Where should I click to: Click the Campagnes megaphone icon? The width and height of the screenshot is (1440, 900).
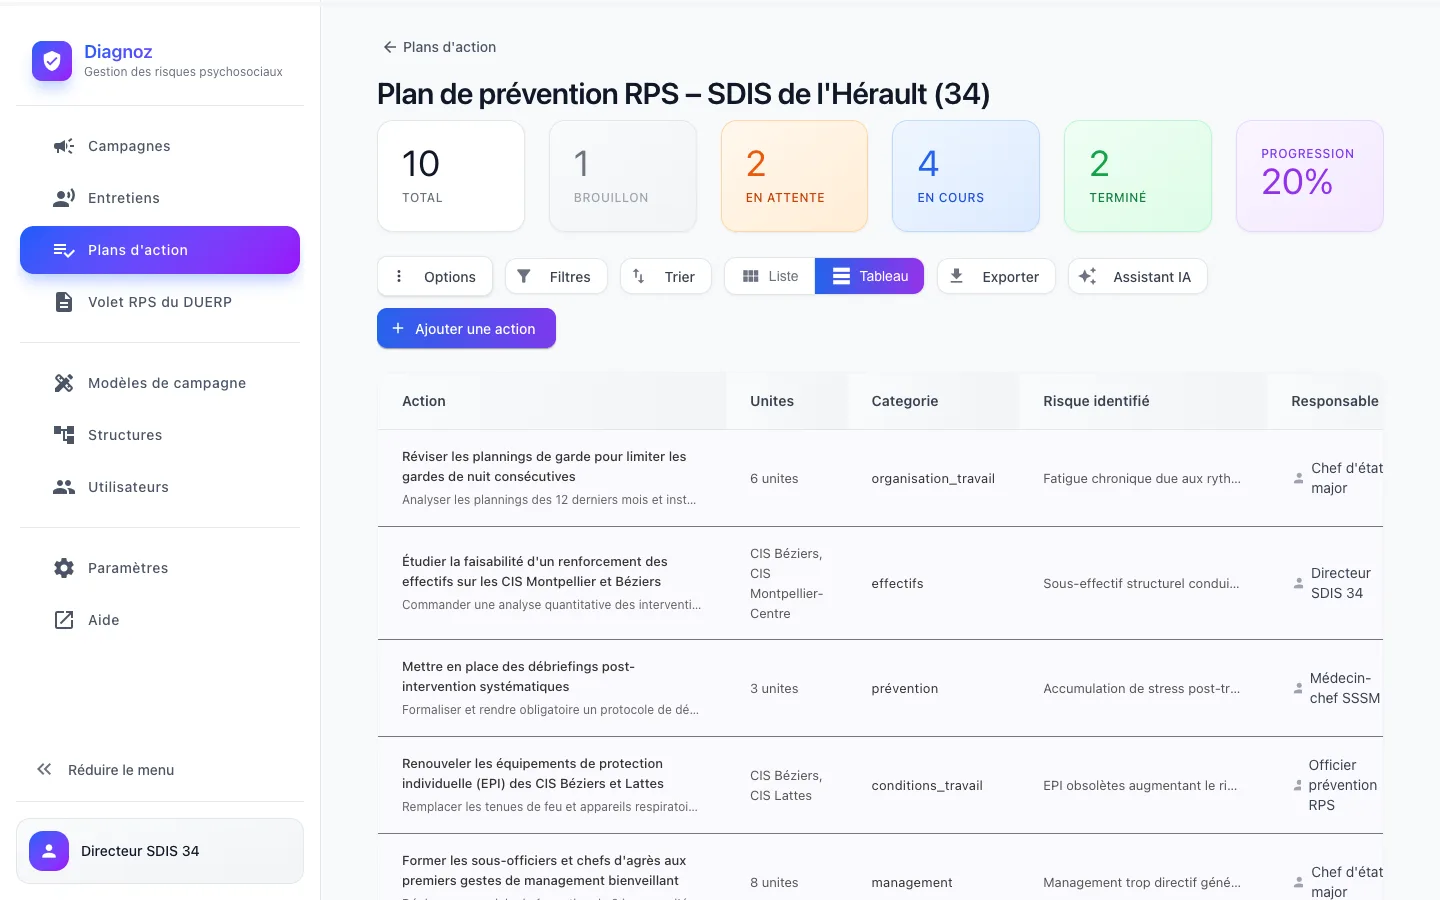click(x=64, y=146)
